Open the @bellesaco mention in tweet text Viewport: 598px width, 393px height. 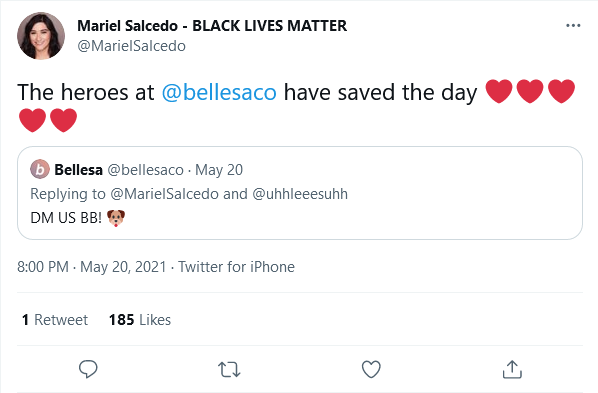coord(219,92)
